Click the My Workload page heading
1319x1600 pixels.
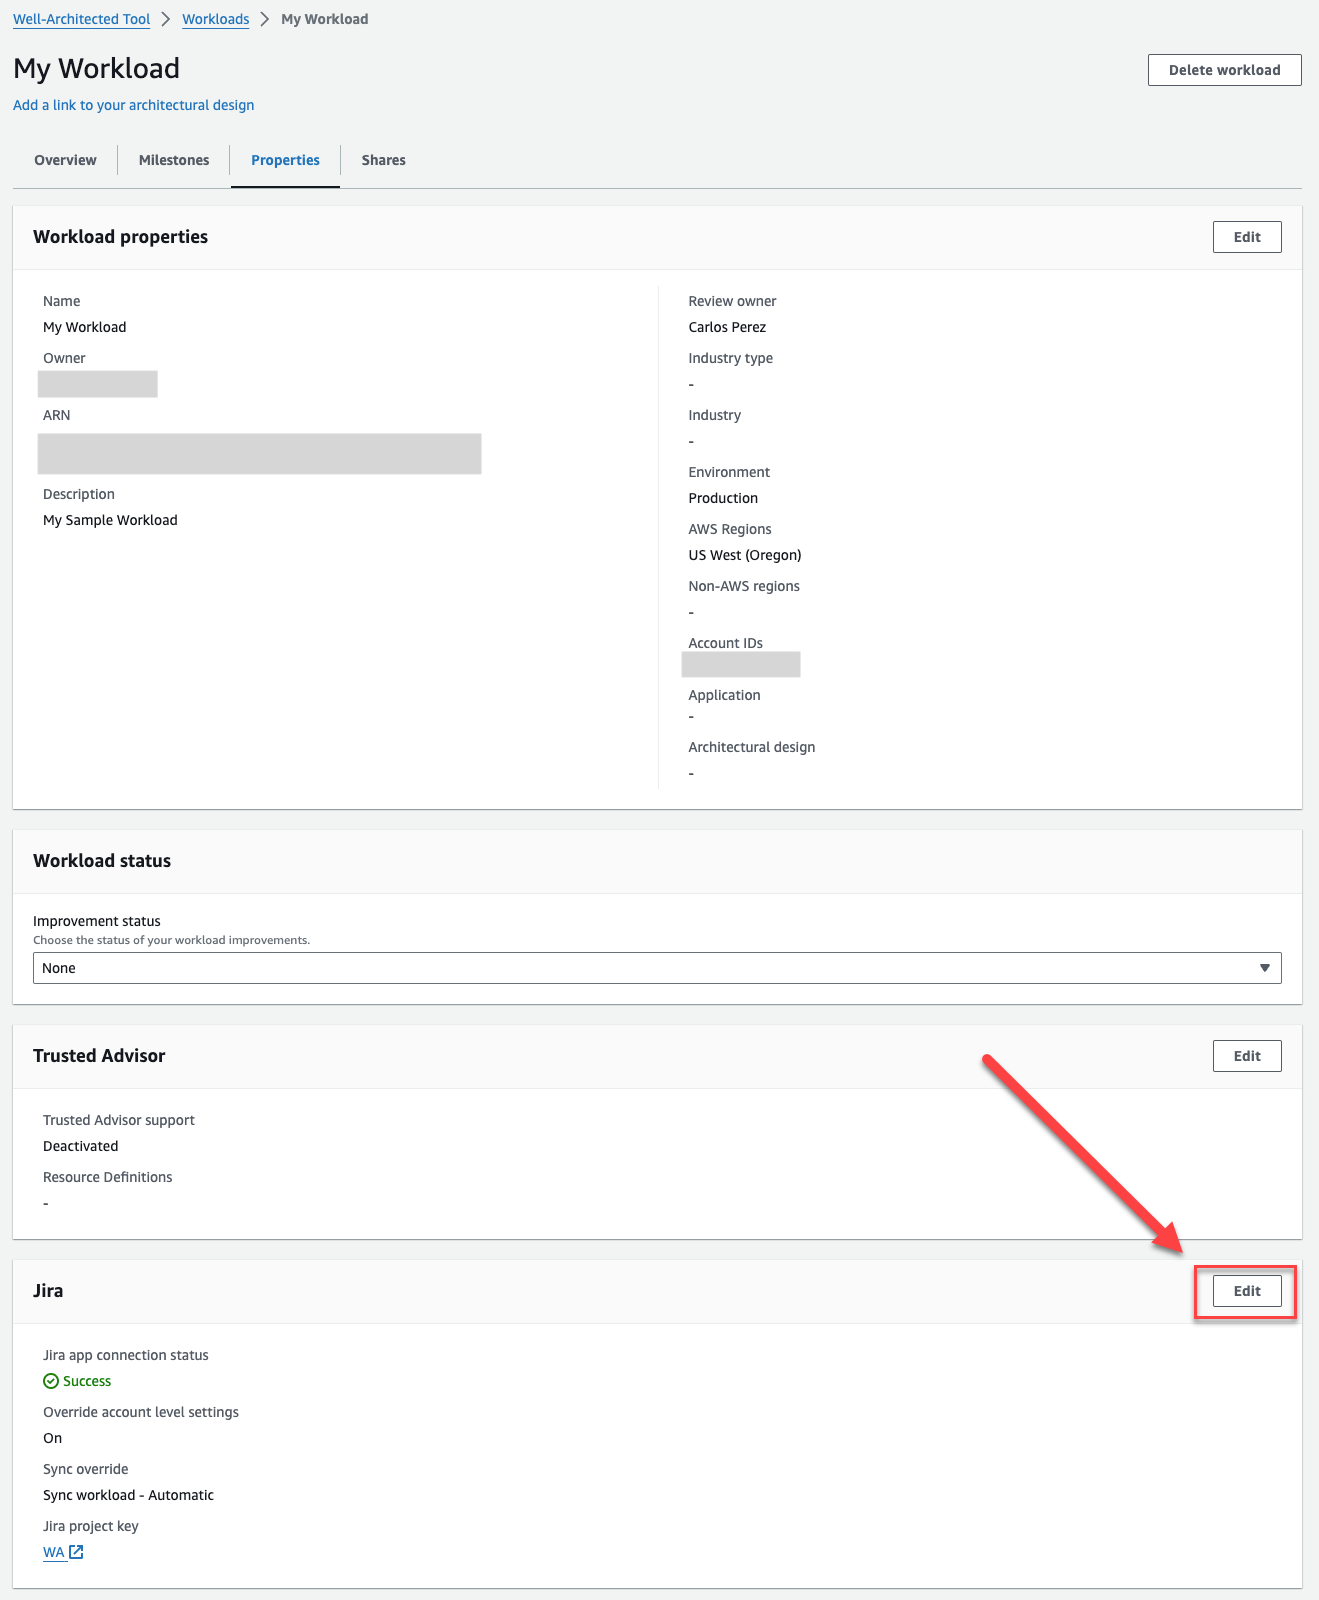coord(97,68)
